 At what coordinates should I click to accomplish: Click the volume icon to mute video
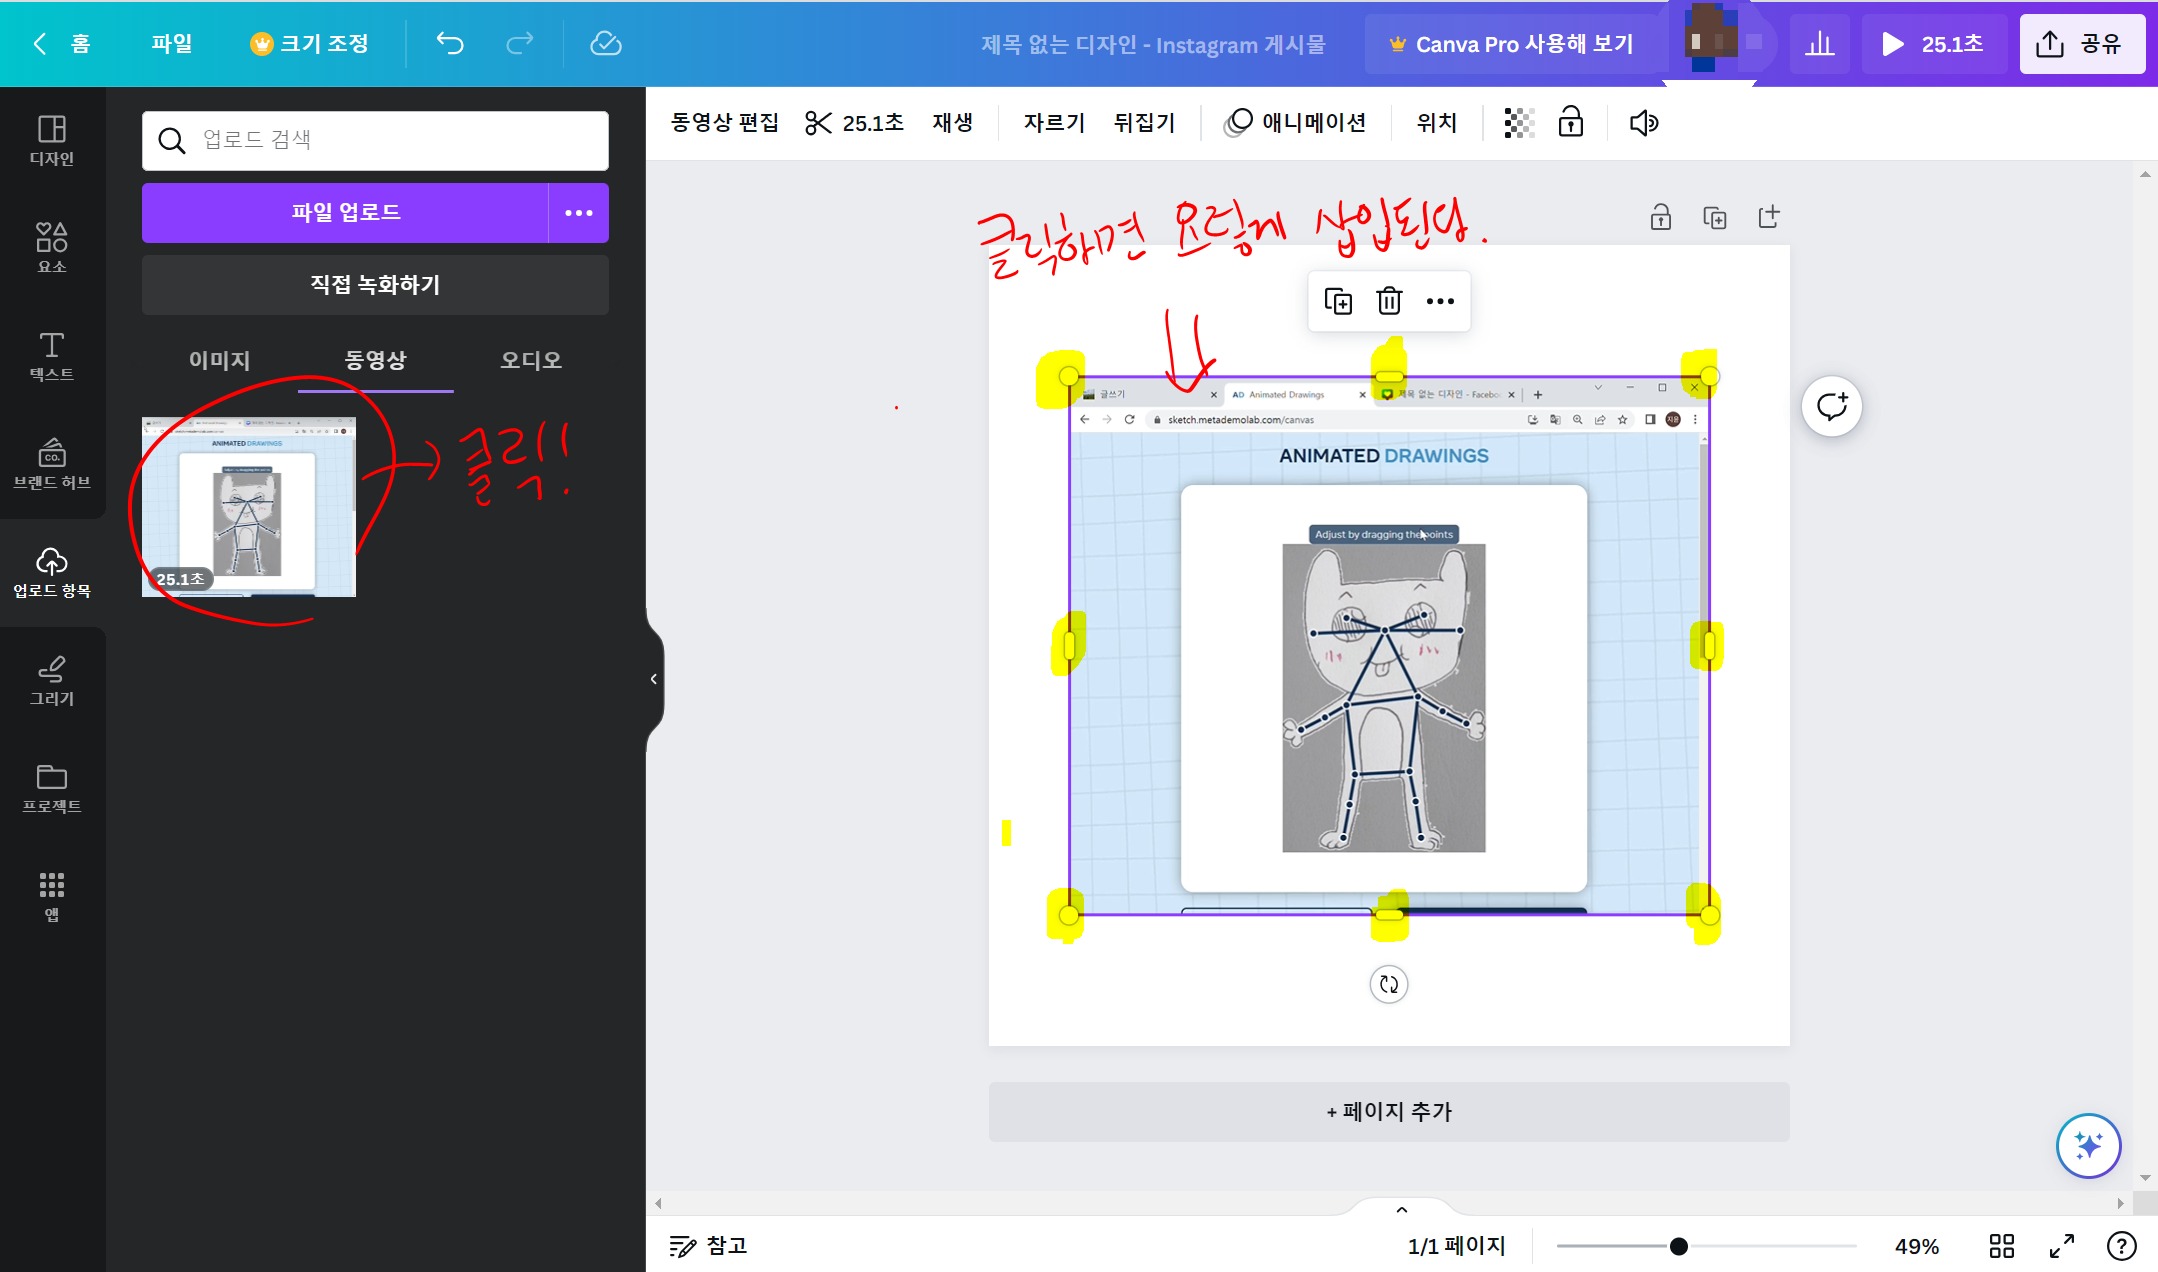coord(1642,122)
